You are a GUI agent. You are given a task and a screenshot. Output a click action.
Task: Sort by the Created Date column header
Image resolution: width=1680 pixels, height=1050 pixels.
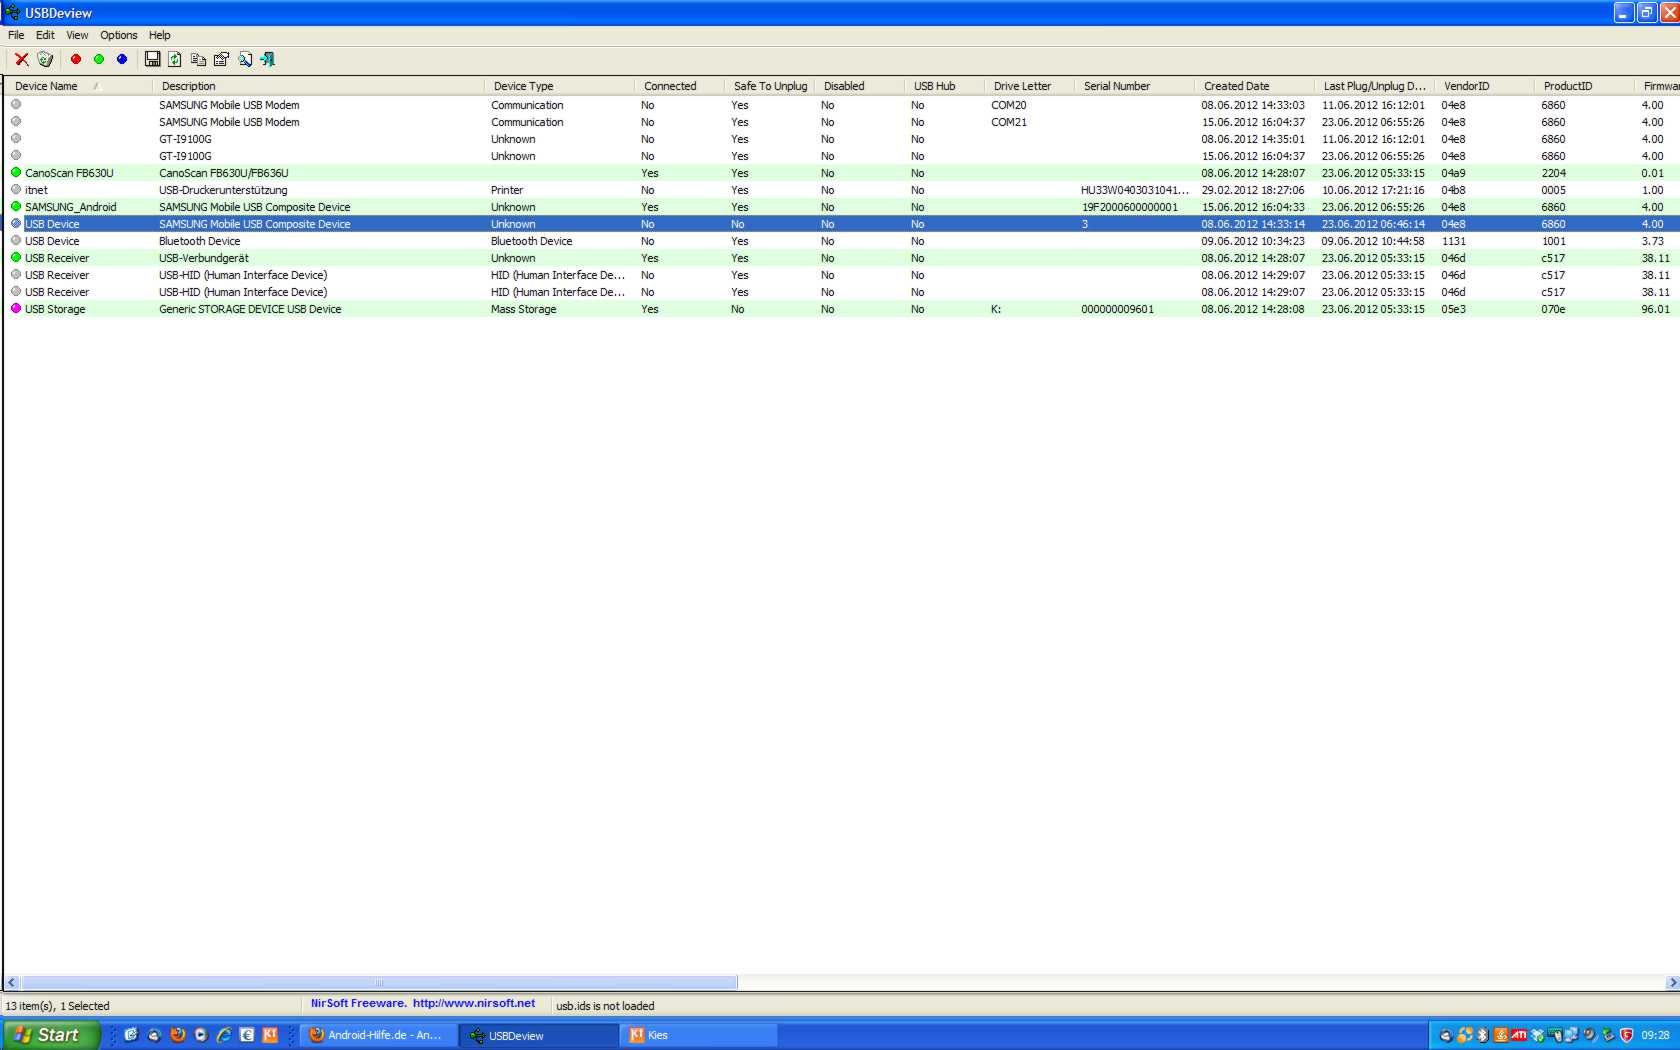(x=1254, y=86)
